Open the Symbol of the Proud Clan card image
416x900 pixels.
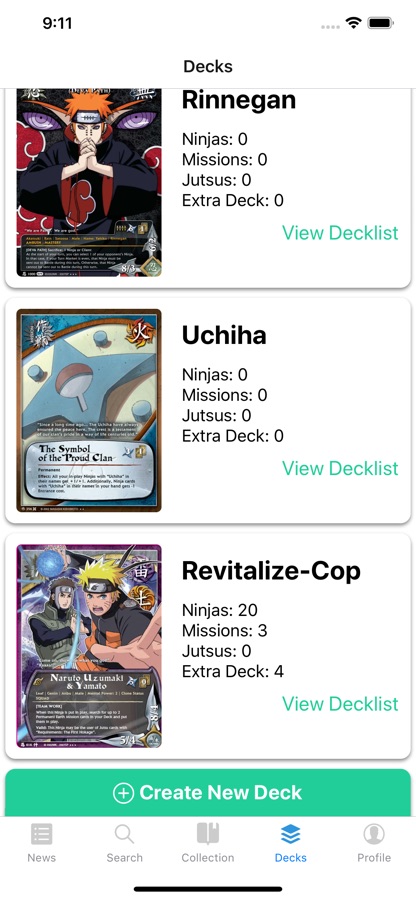click(x=89, y=410)
